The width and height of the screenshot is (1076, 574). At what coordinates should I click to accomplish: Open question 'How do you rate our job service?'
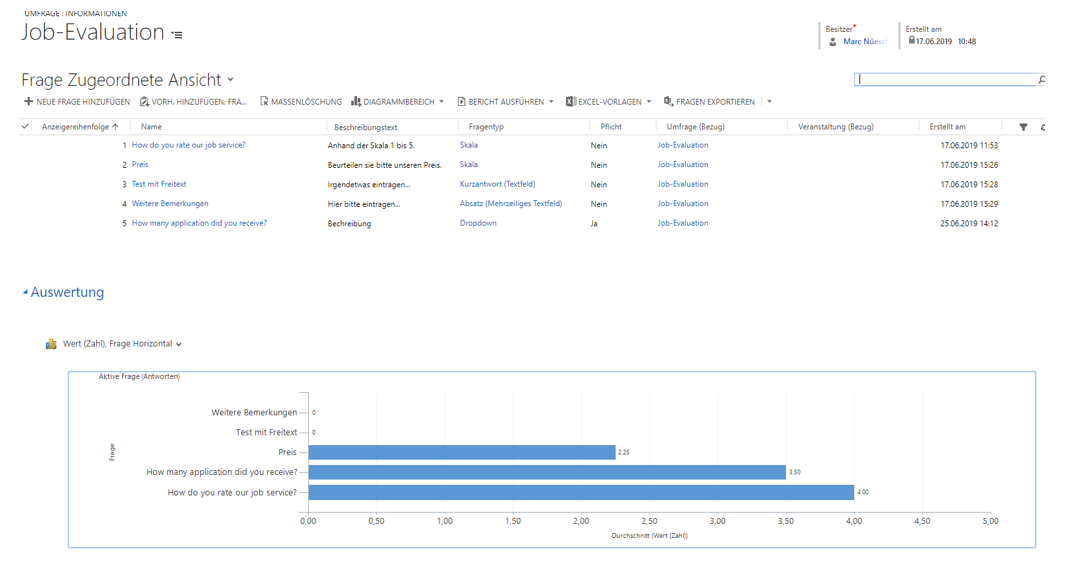pyautogui.click(x=188, y=146)
